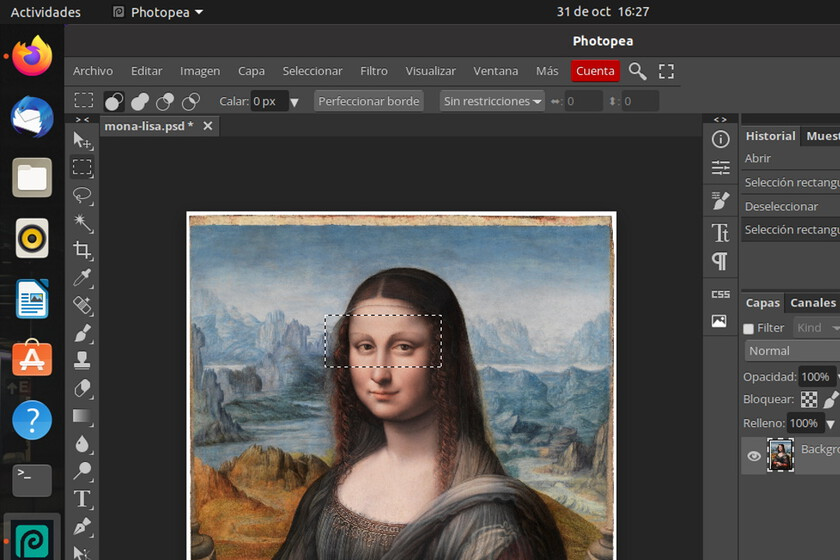The image size is (840, 560).
Task: Pick the Eyedropper tool
Action: click(83, 278)
